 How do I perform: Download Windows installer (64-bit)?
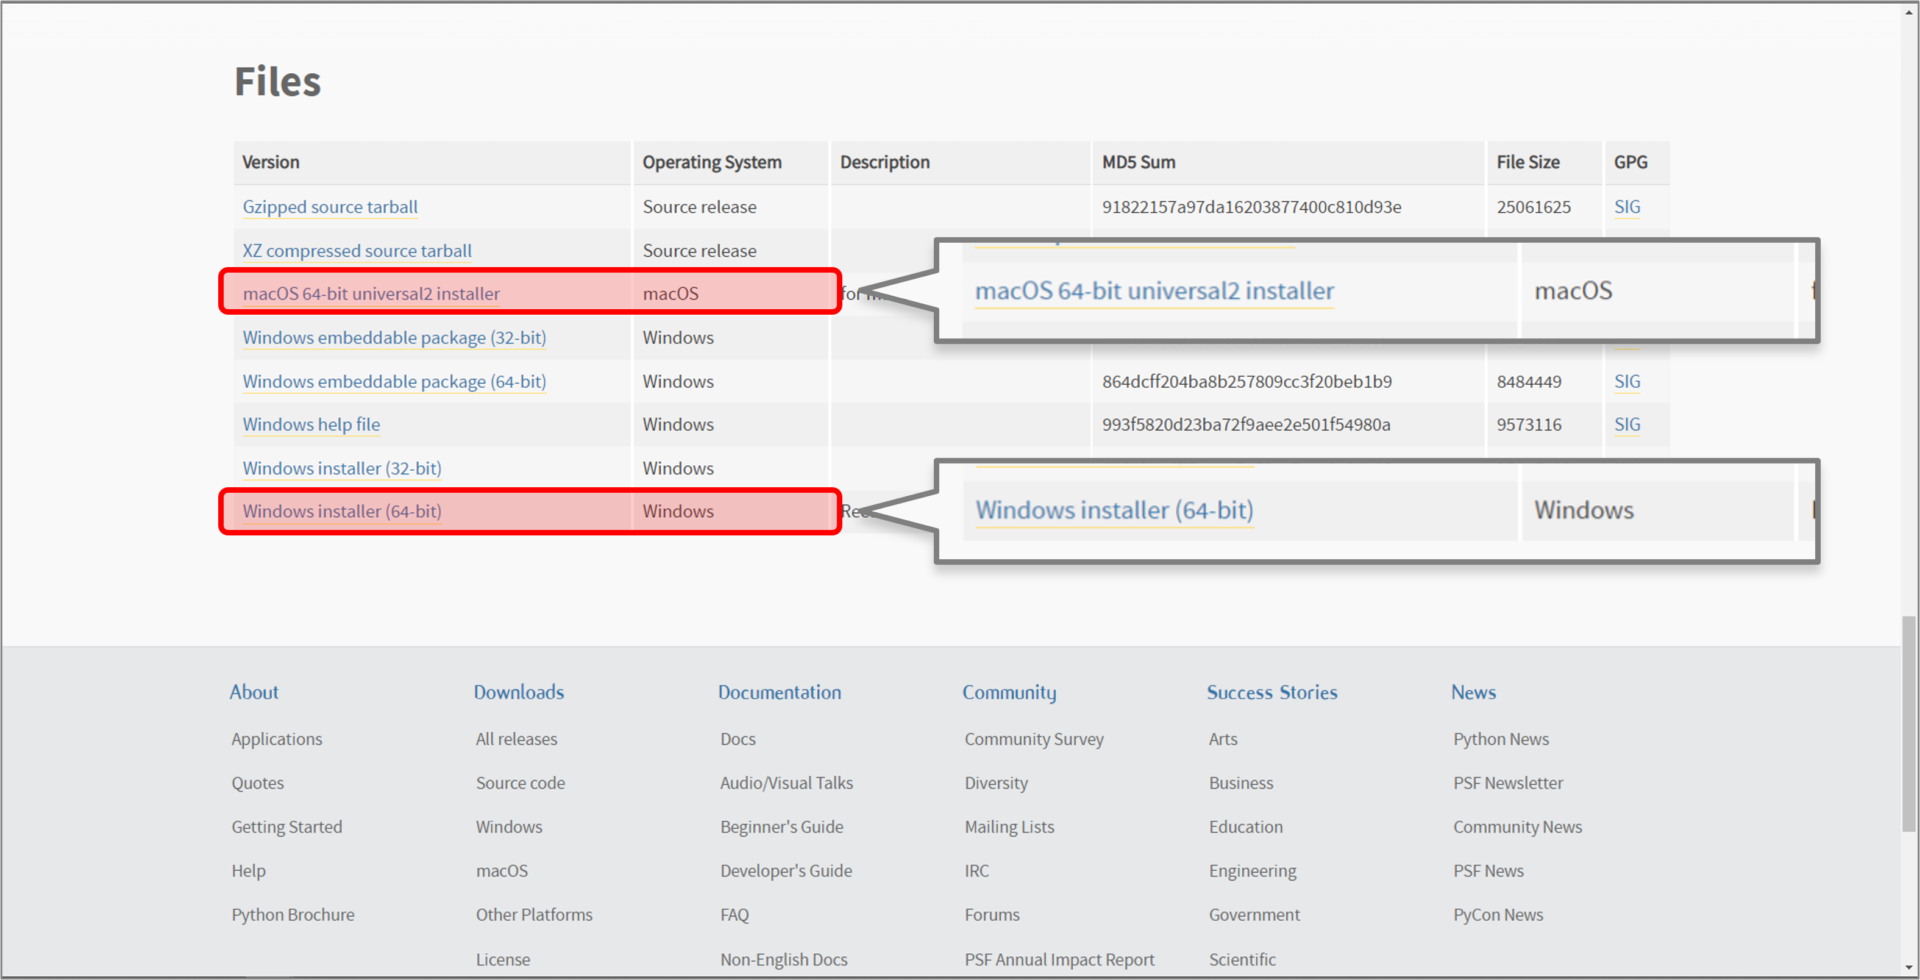(342, 512)
